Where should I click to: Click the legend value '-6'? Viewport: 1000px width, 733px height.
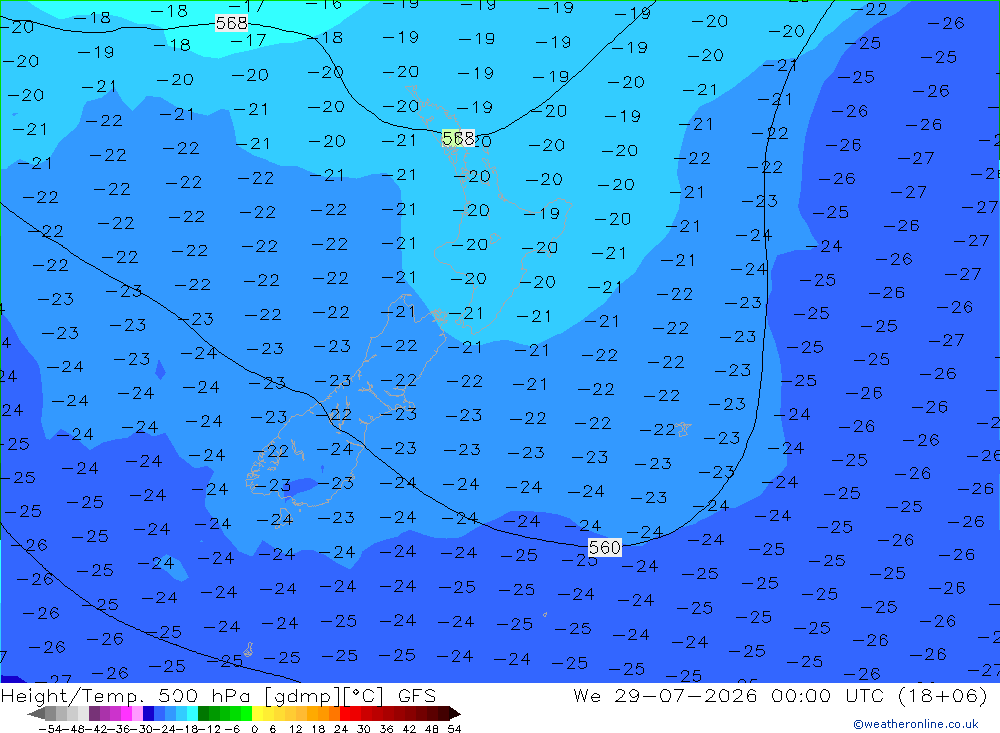click(x=232, y=729)
